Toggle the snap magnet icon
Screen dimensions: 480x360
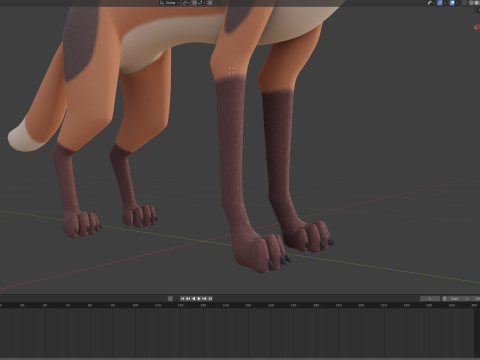point(194,3)
